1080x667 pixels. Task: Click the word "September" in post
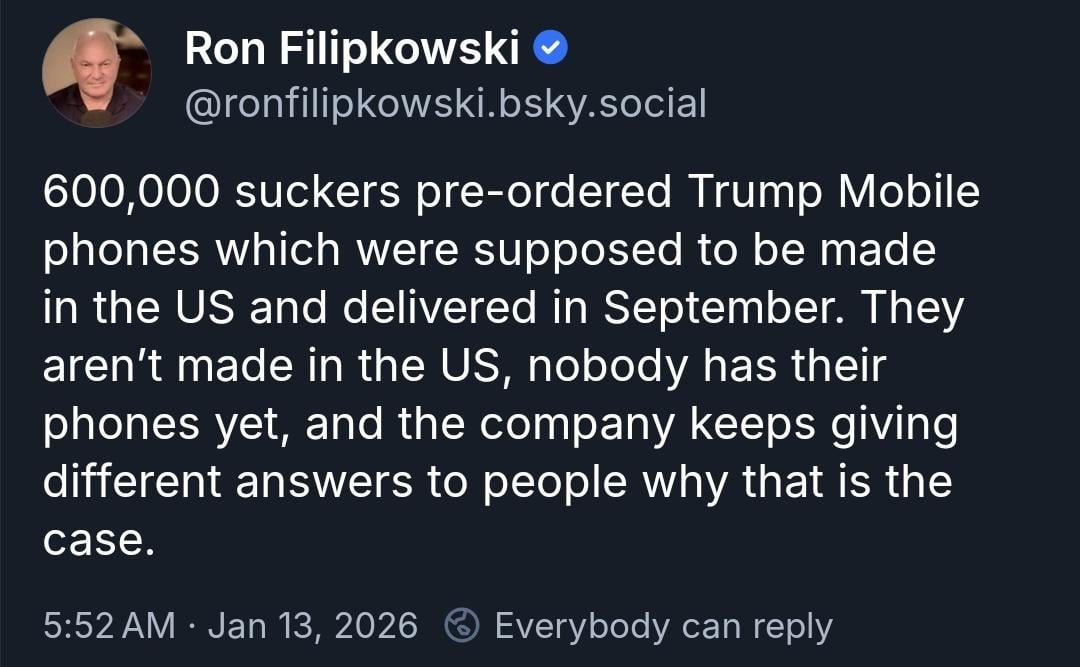(729, 309)
